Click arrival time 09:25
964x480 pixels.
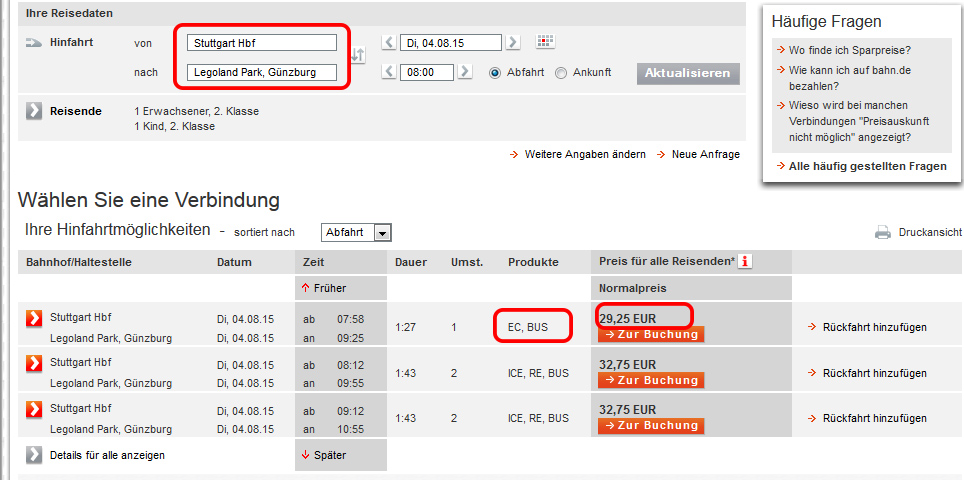[350, 338]
